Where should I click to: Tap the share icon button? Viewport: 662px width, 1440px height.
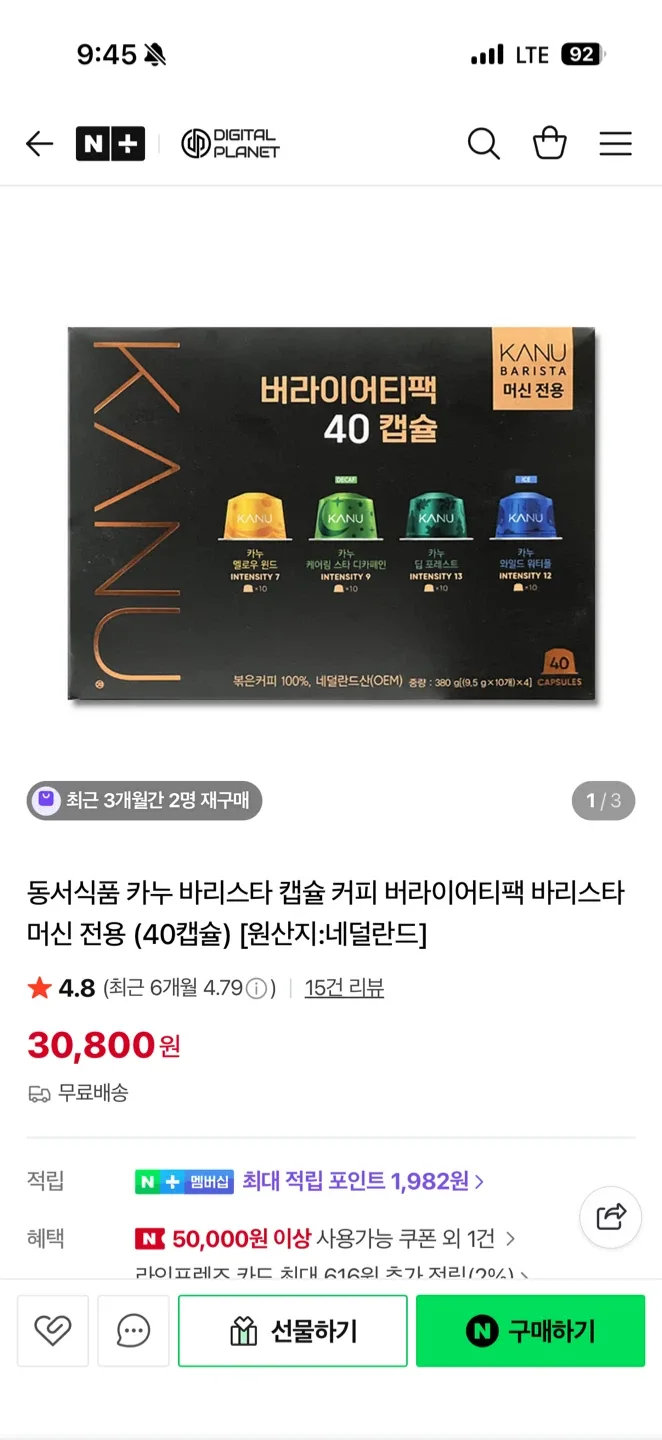click(x=610, y=1216)
